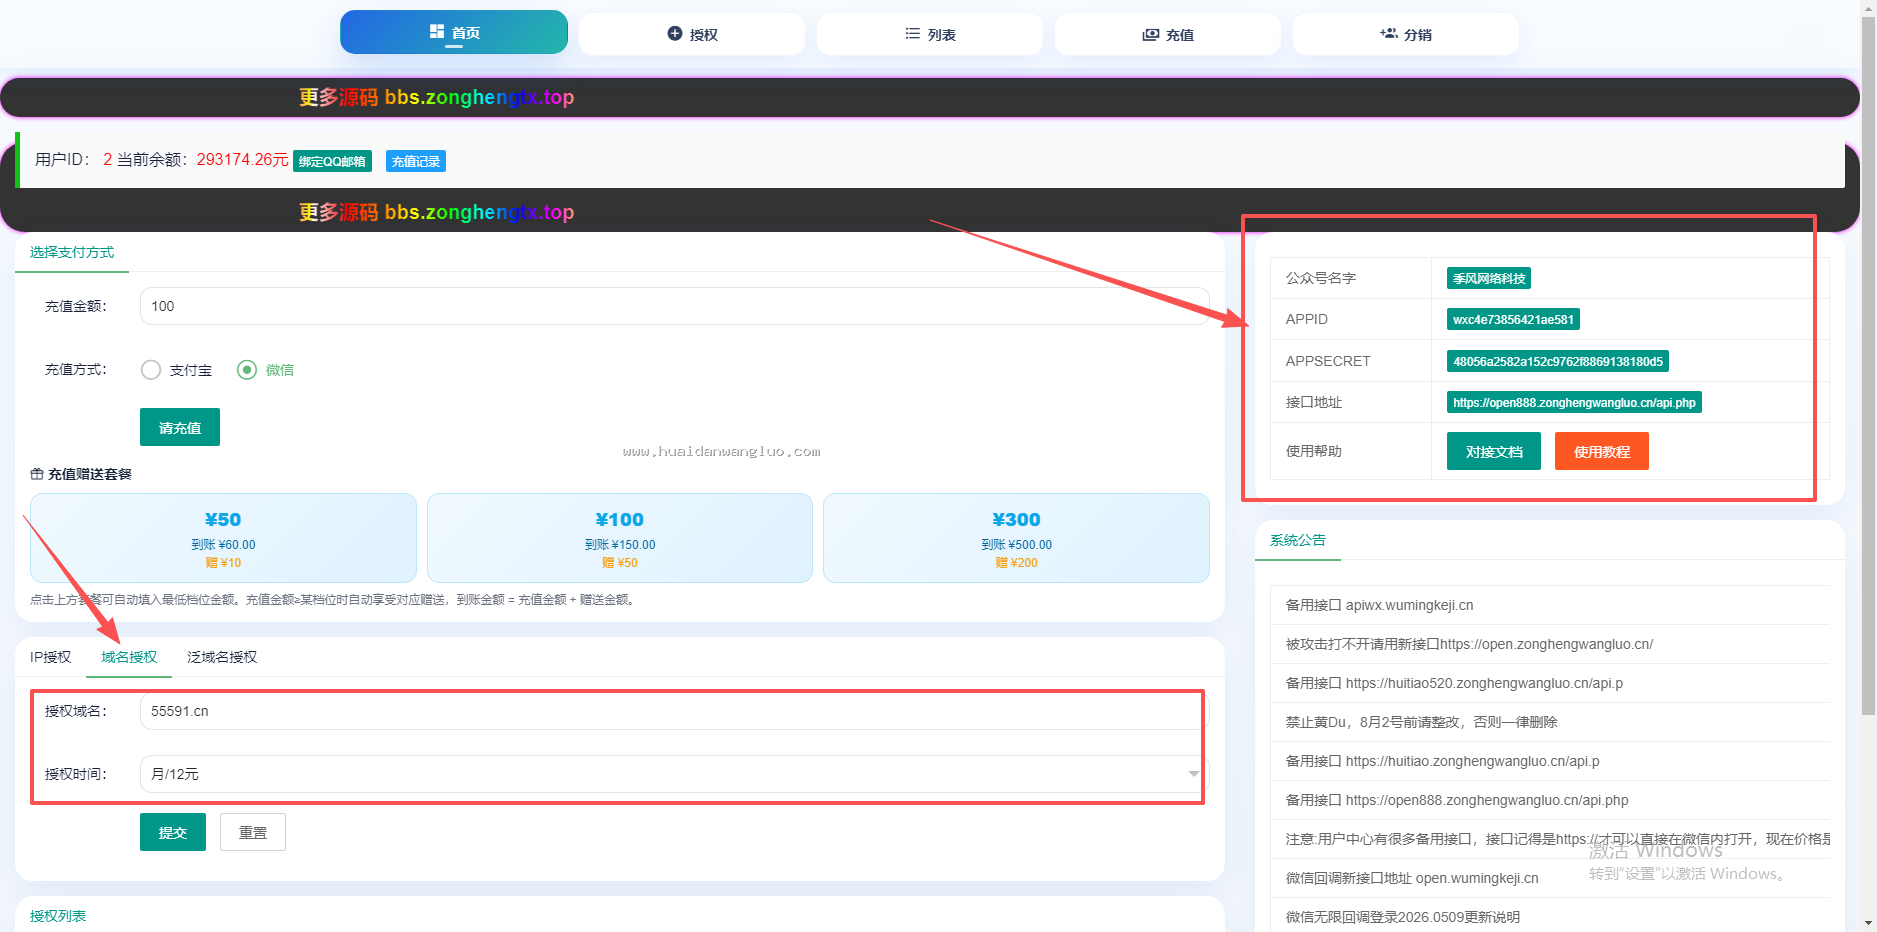Screen dimensions: 1877x932
Task: Choose the ¥50 recharge package card
Action: pos(223,538)
